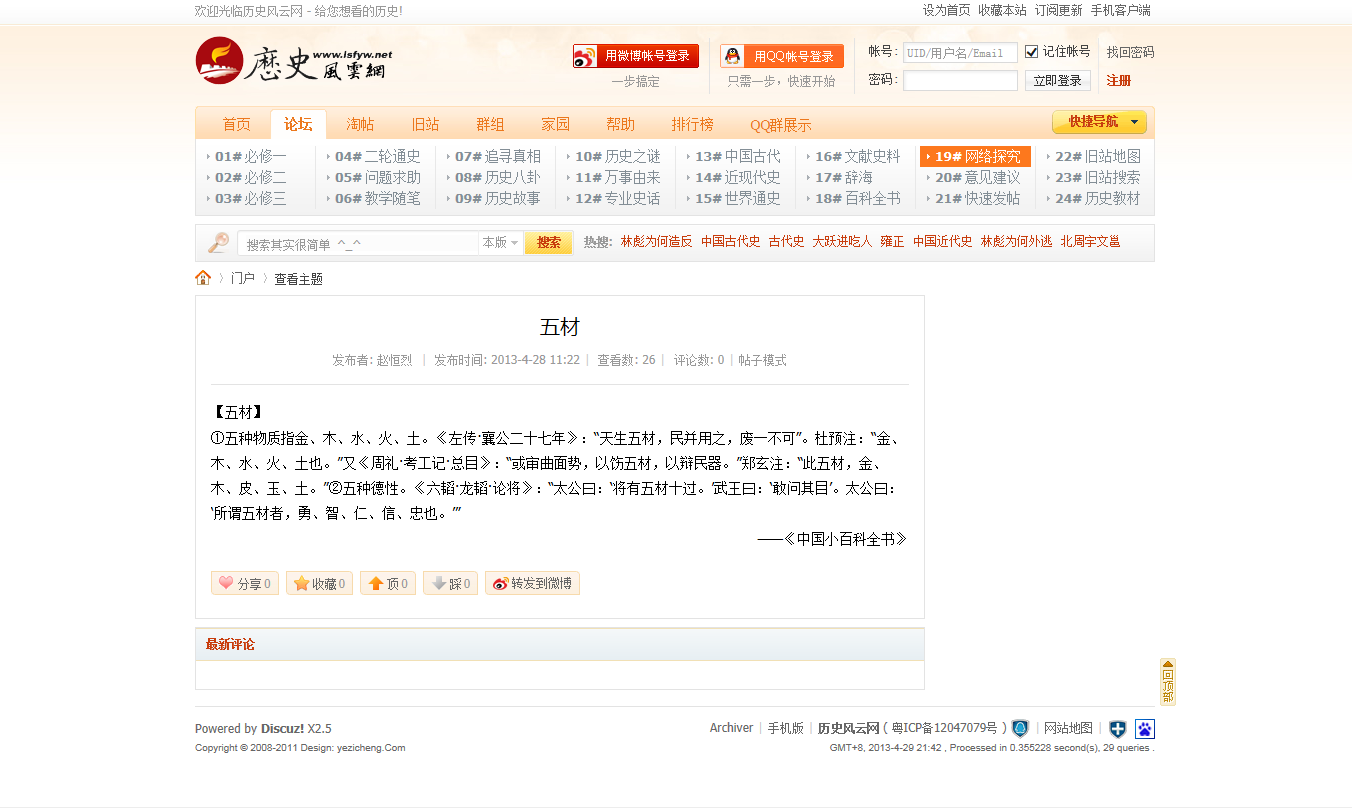Click 订阅更新 in the top bar

(1058, 10)
